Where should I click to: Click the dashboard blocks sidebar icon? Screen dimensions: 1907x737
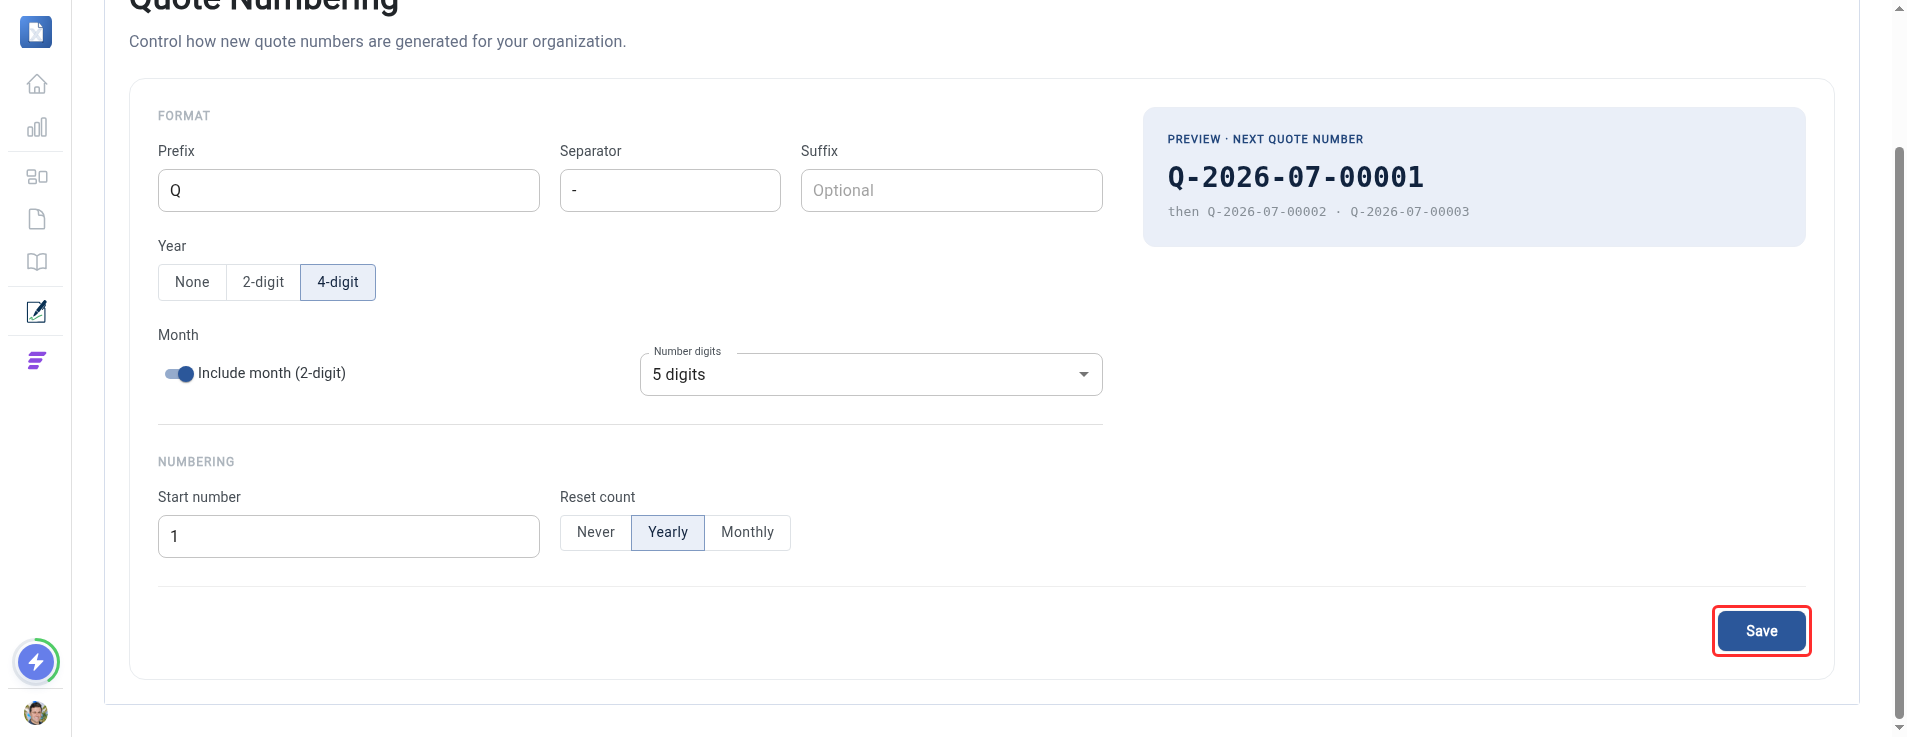point(37,177)
